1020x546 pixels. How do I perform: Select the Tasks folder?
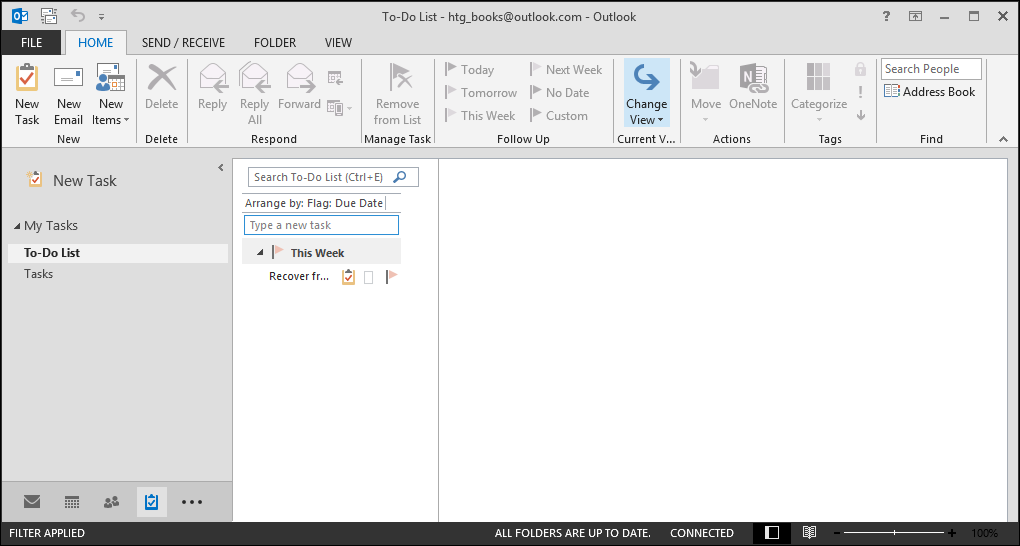118,274
